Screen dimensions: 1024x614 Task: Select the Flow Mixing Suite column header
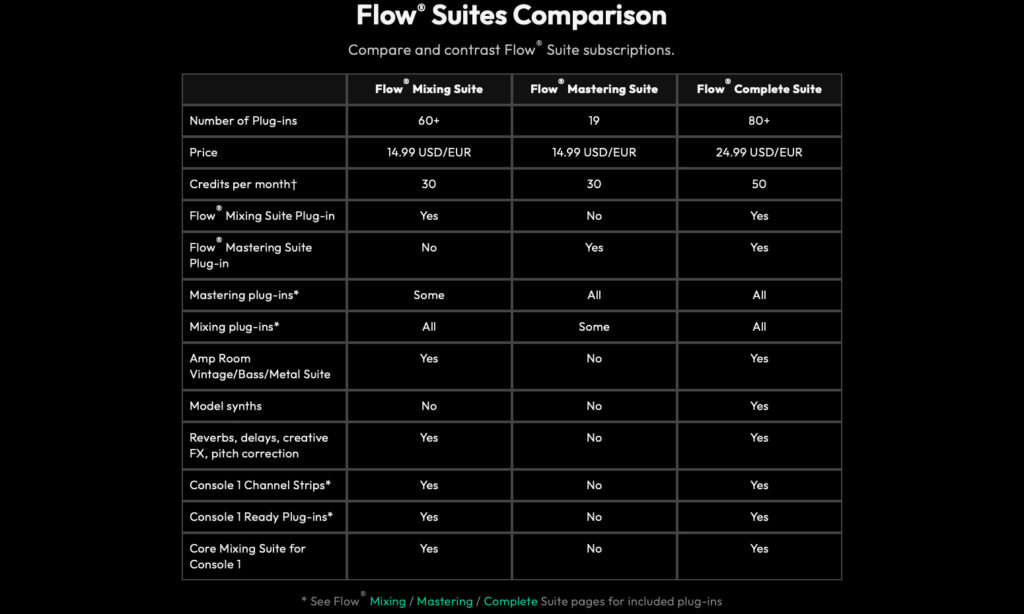coord(428,89)
